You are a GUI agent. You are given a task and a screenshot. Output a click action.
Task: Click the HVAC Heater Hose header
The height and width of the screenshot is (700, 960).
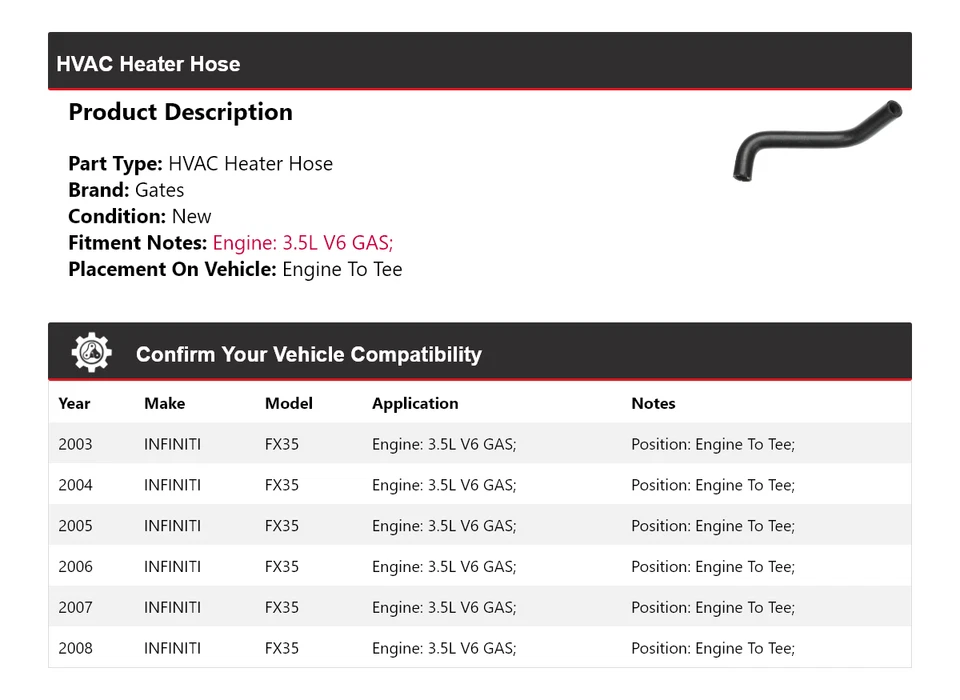point(148,64)
